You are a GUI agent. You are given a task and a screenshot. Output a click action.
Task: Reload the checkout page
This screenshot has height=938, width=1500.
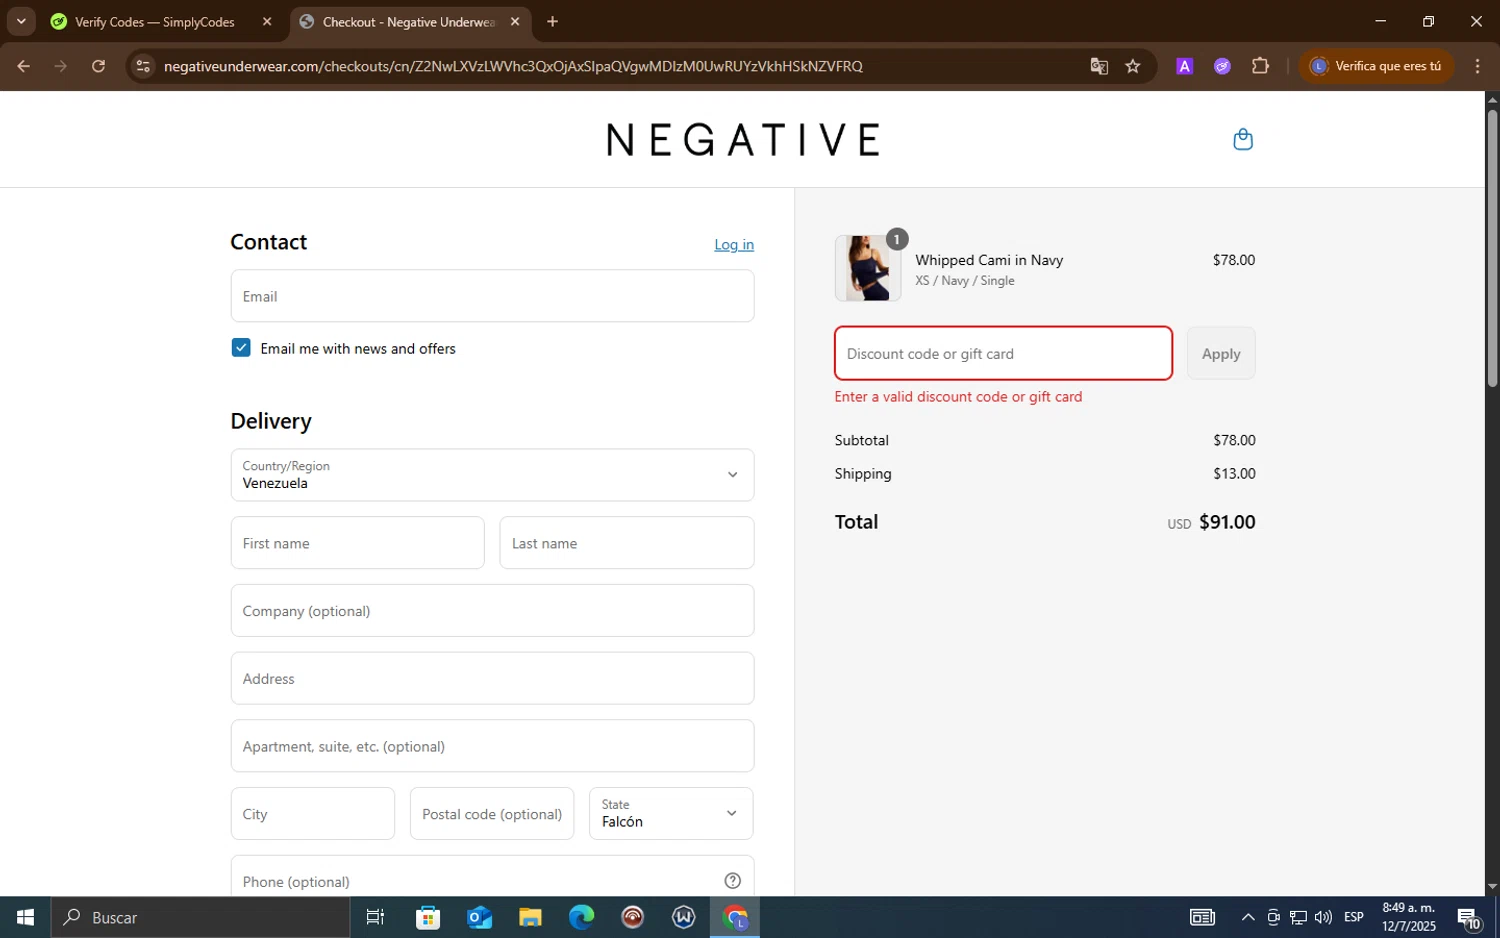pos(98,66)
